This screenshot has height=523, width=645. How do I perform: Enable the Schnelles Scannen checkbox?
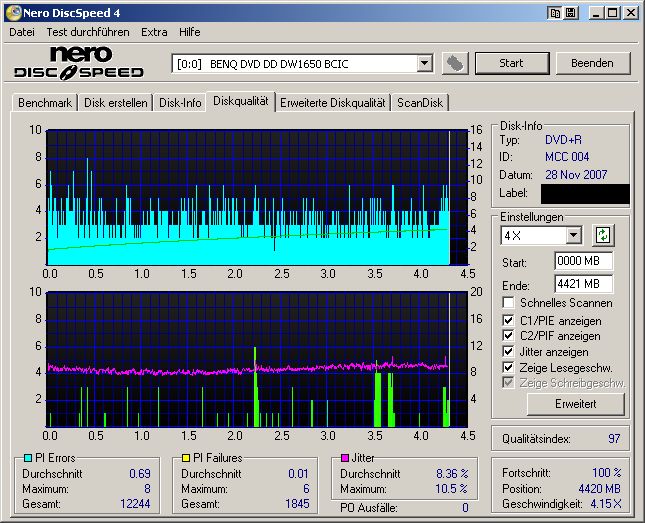[509, 303]
